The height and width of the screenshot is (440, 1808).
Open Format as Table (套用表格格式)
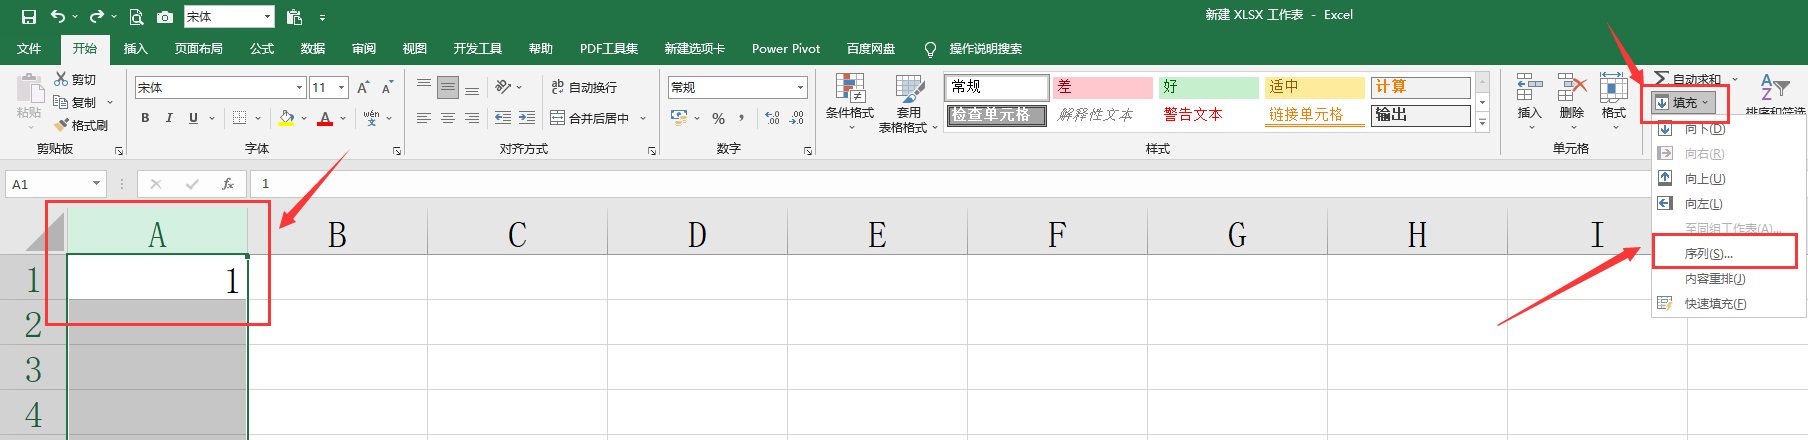coord(908,103)
